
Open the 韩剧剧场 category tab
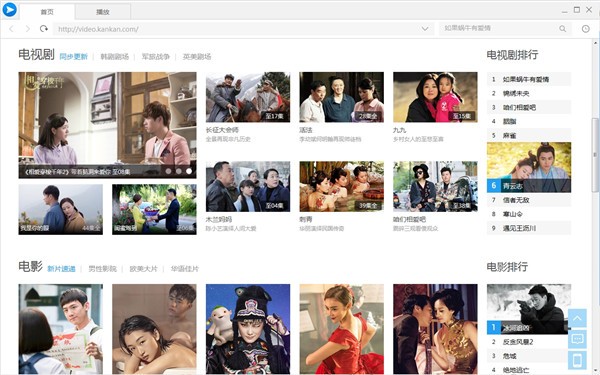pos(114,57)
